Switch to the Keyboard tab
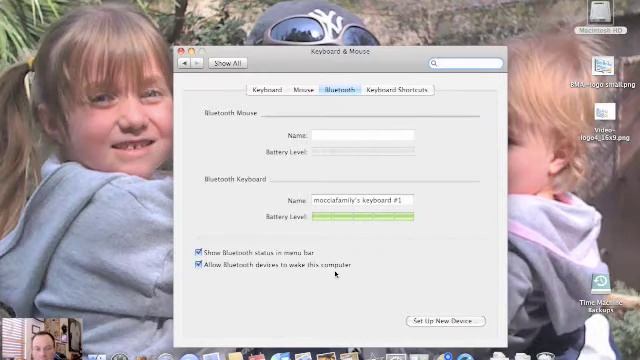 (x=267, y=90)
